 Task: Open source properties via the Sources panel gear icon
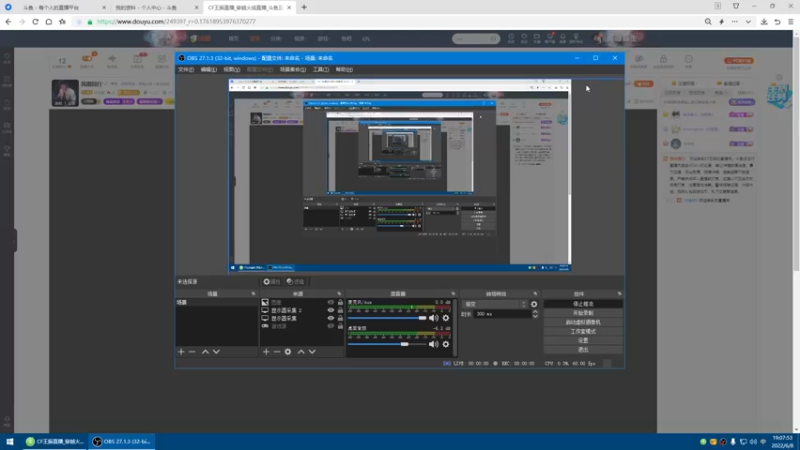(x=288, y=352)
